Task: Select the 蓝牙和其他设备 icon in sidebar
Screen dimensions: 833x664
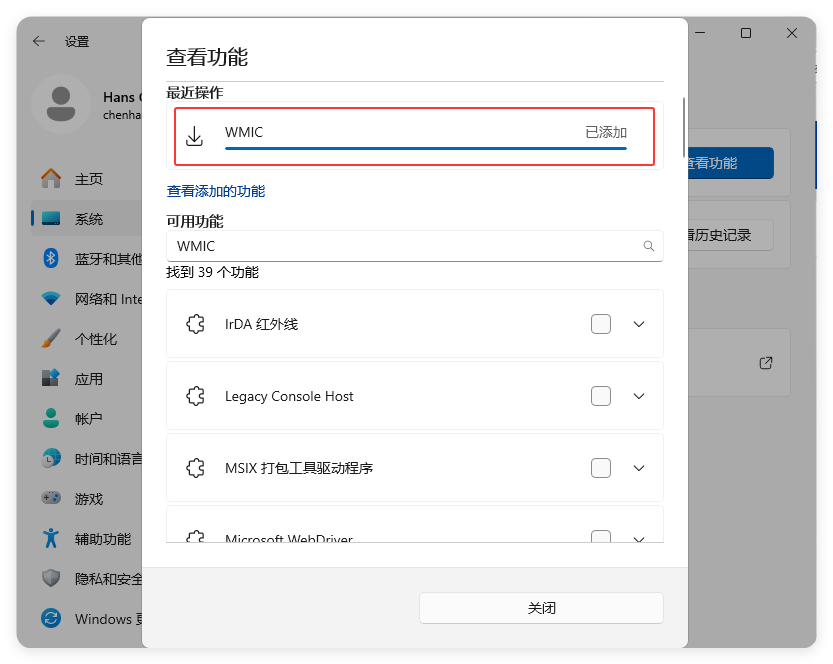Action: click(x=51, y=258)
